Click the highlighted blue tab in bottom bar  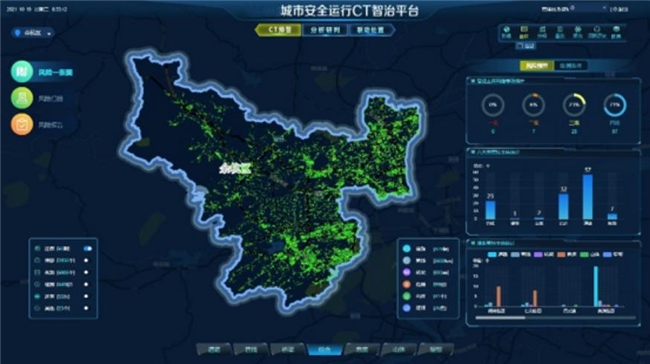325,349
